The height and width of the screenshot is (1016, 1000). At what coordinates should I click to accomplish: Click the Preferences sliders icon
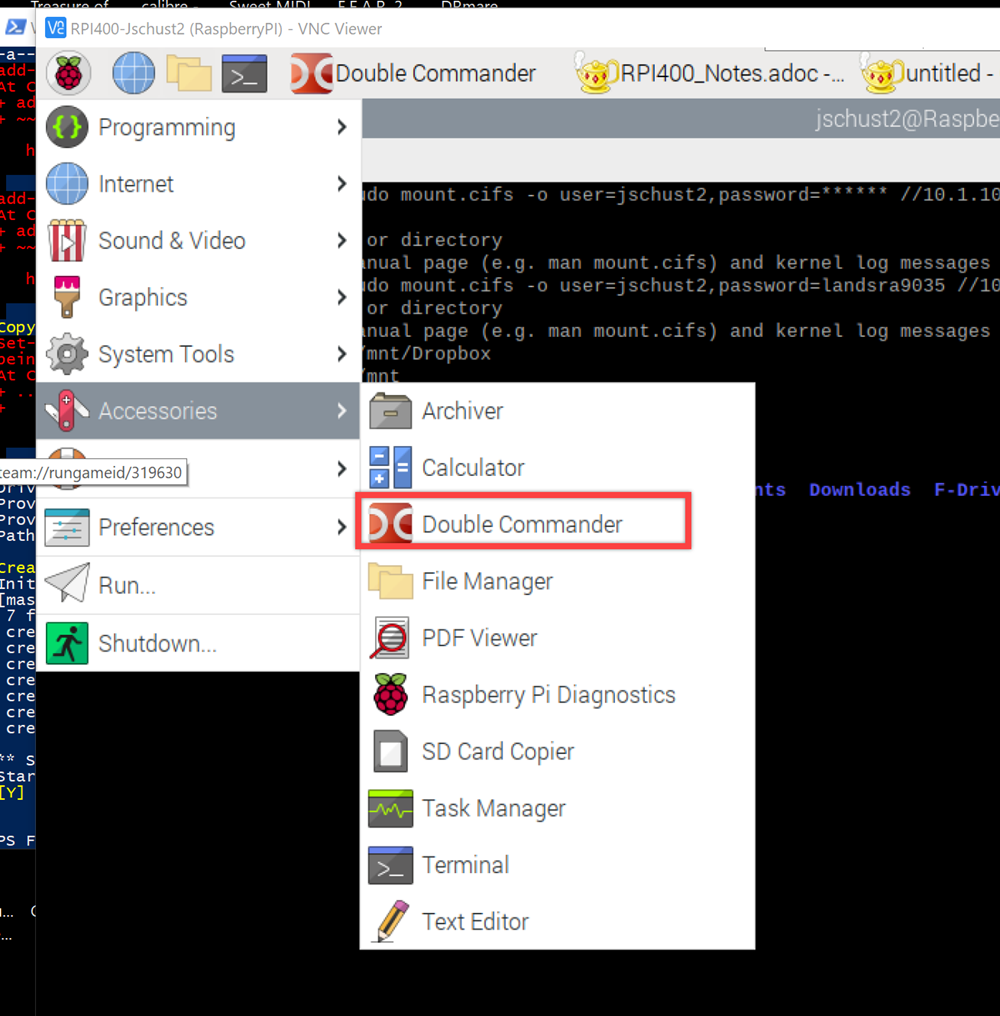click(67, 527)
